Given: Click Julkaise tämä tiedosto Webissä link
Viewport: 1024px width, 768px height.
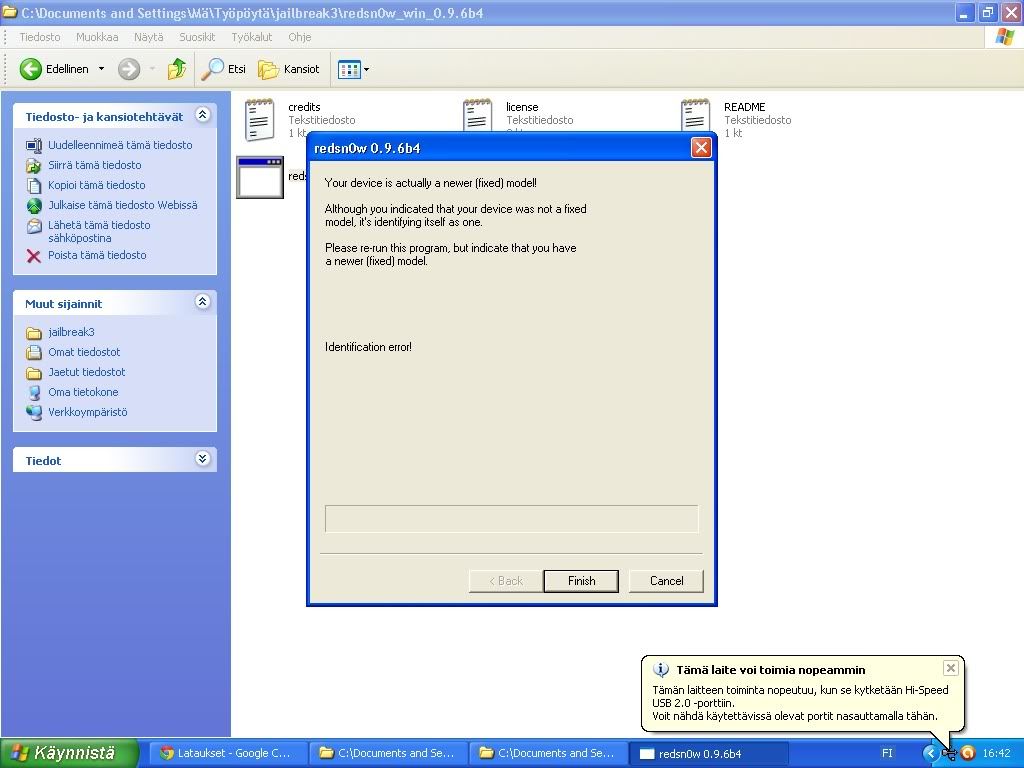Looking at the screenshot, I should pos(123,205).
